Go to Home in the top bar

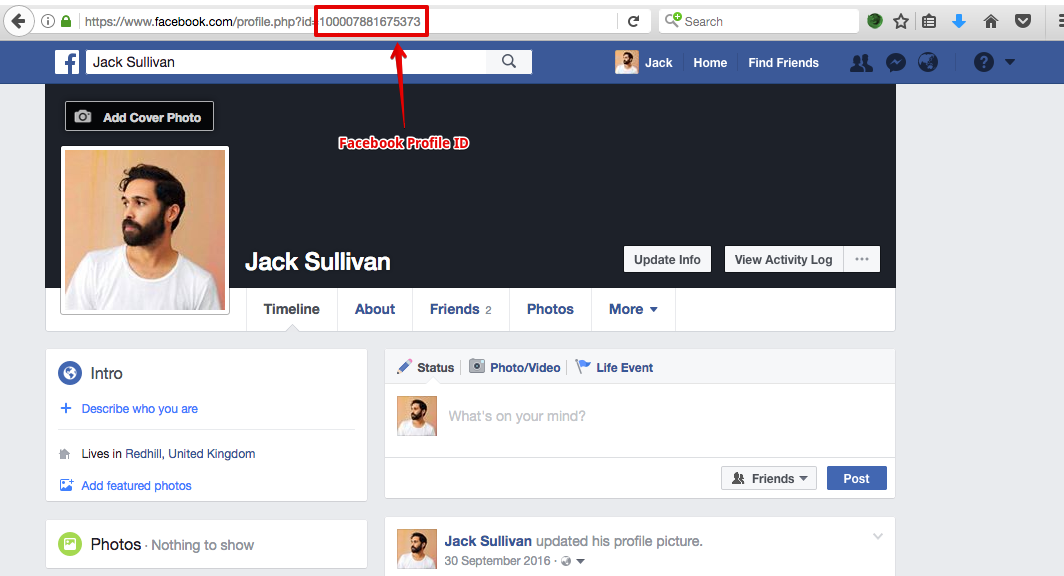[x=710, y=62]
